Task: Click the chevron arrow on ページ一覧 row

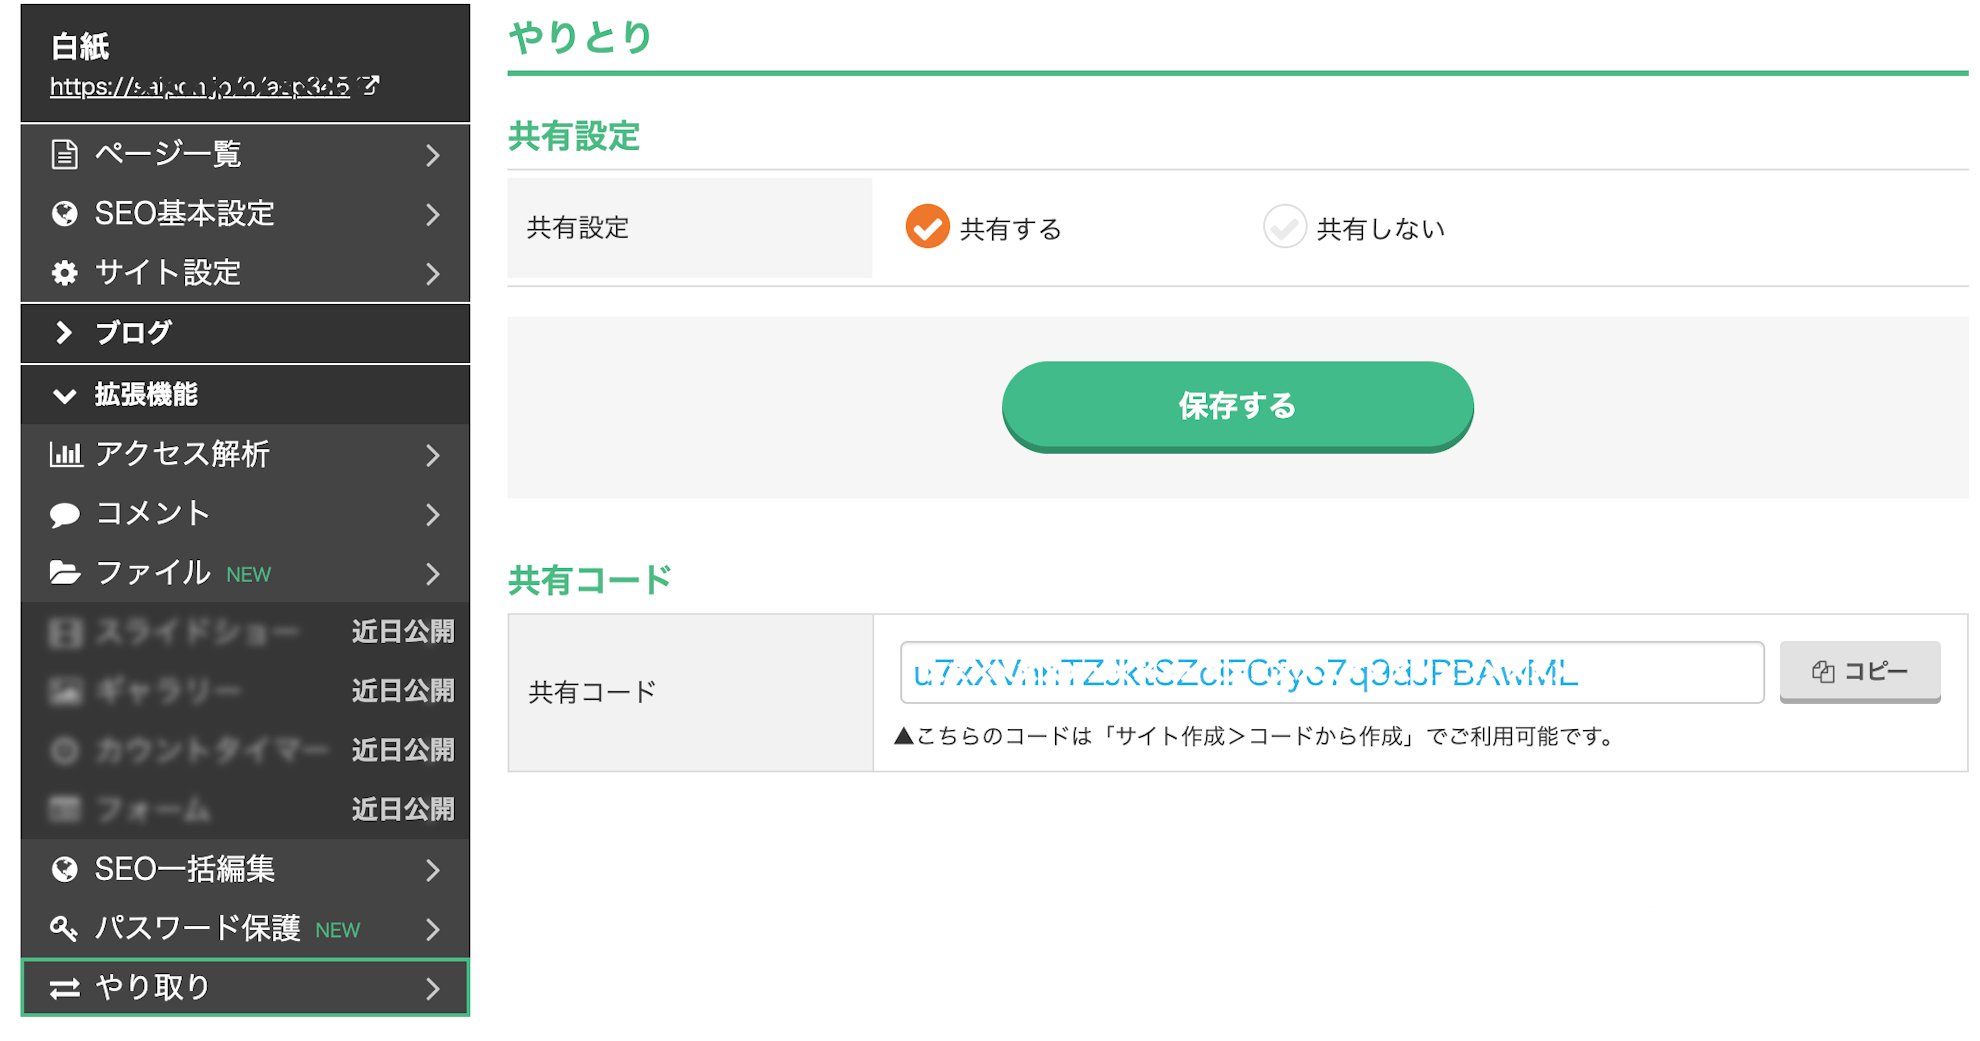Action: coord(433,155)
